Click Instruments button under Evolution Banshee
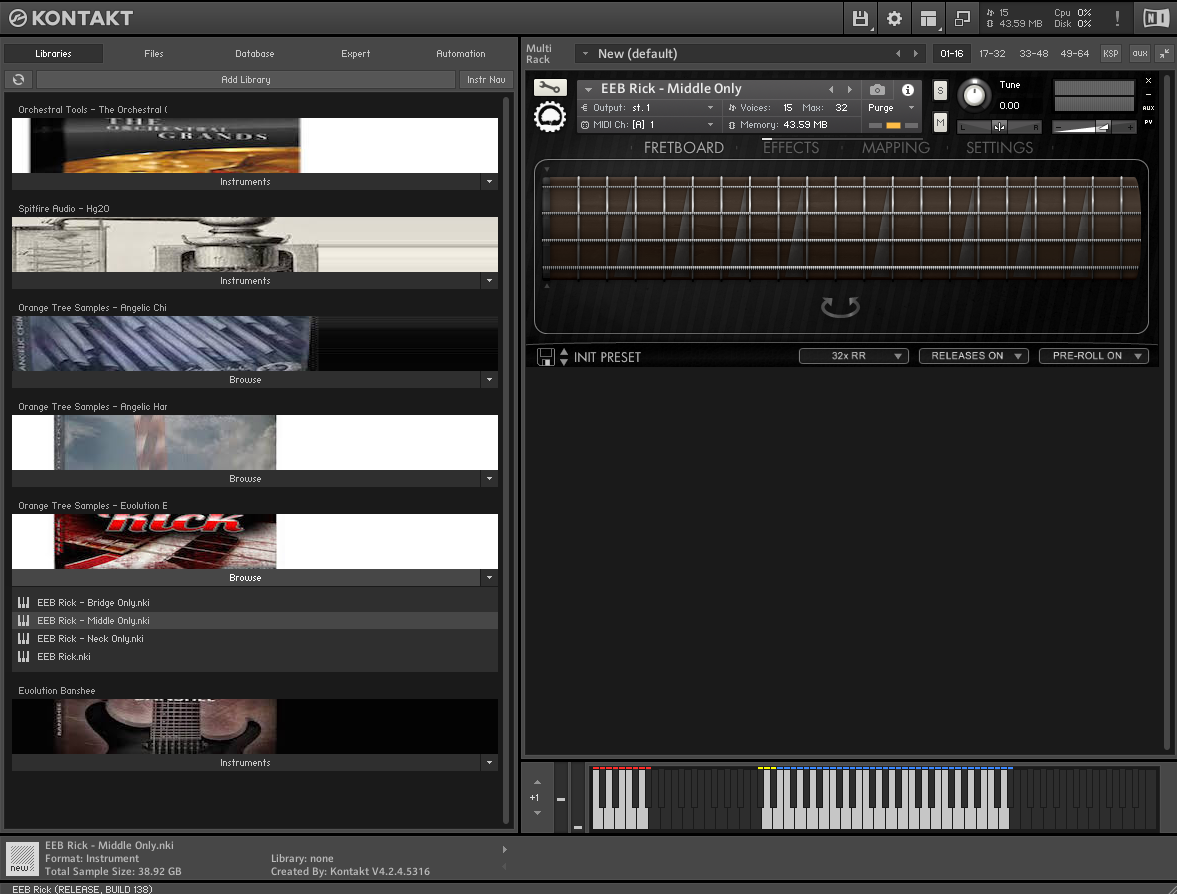The image size is (1177, 894). point(245,763)
